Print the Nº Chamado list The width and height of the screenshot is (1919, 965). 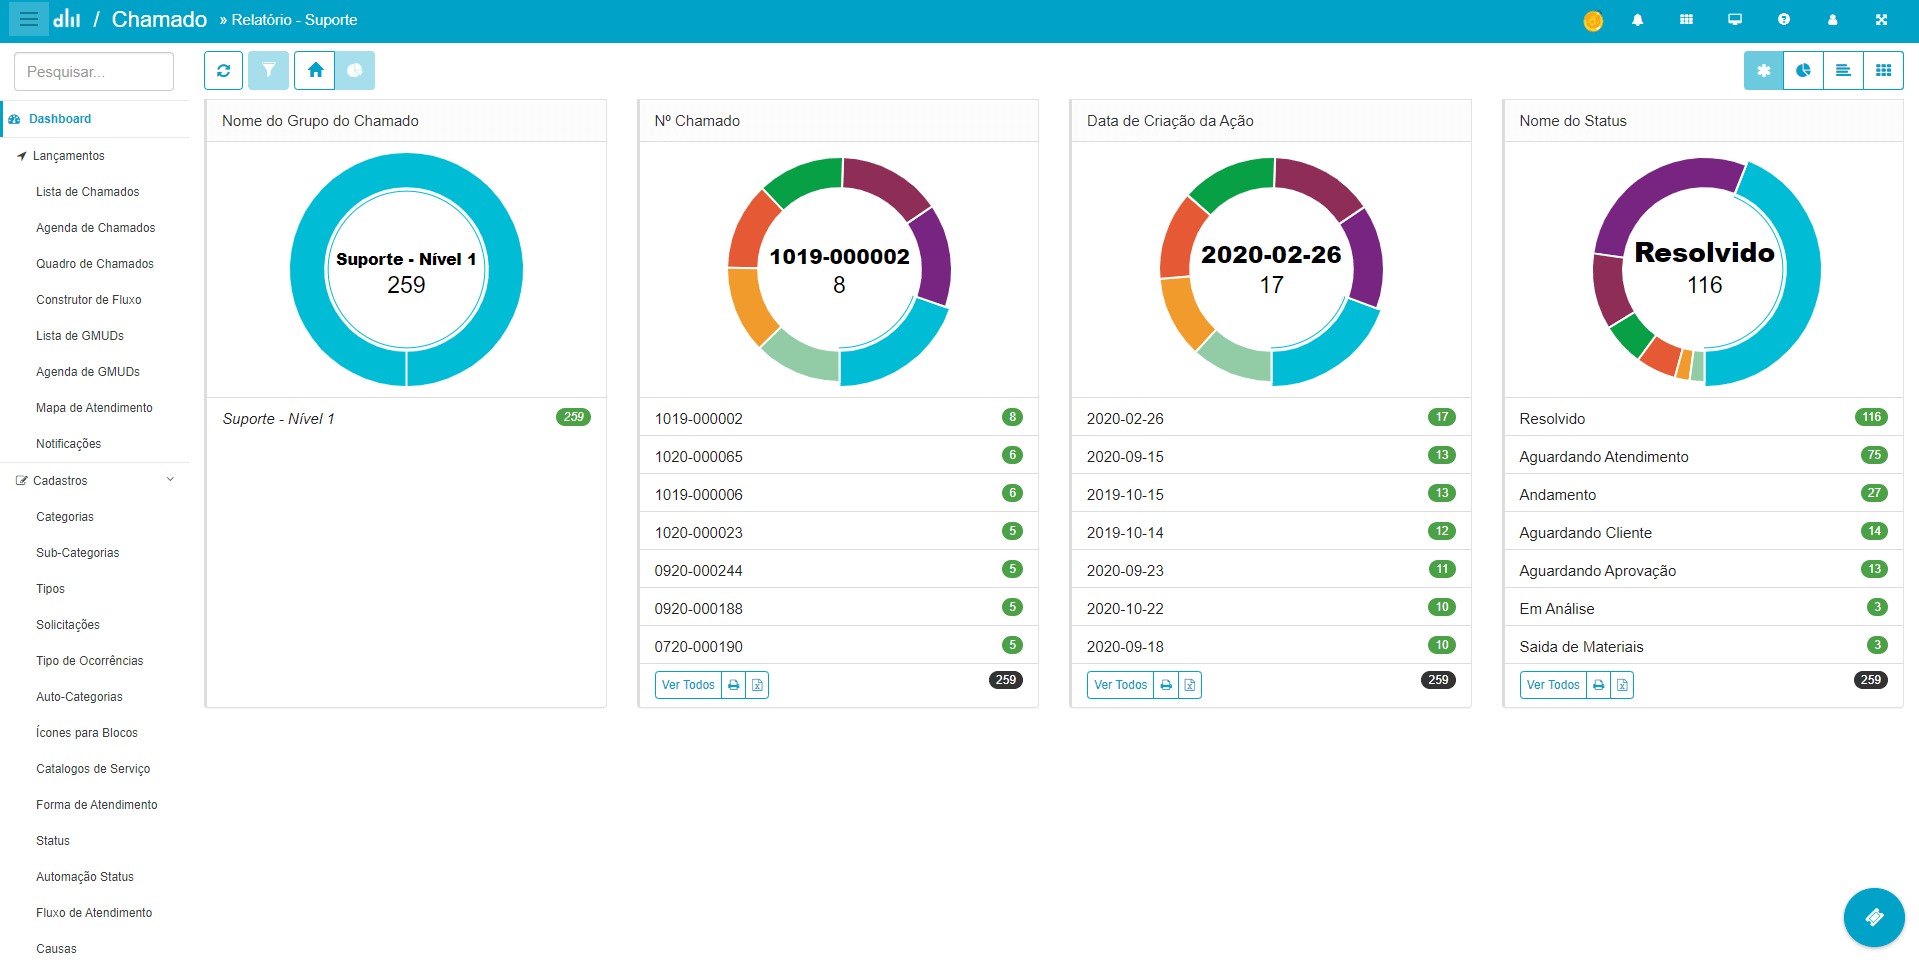coord(734,685)
